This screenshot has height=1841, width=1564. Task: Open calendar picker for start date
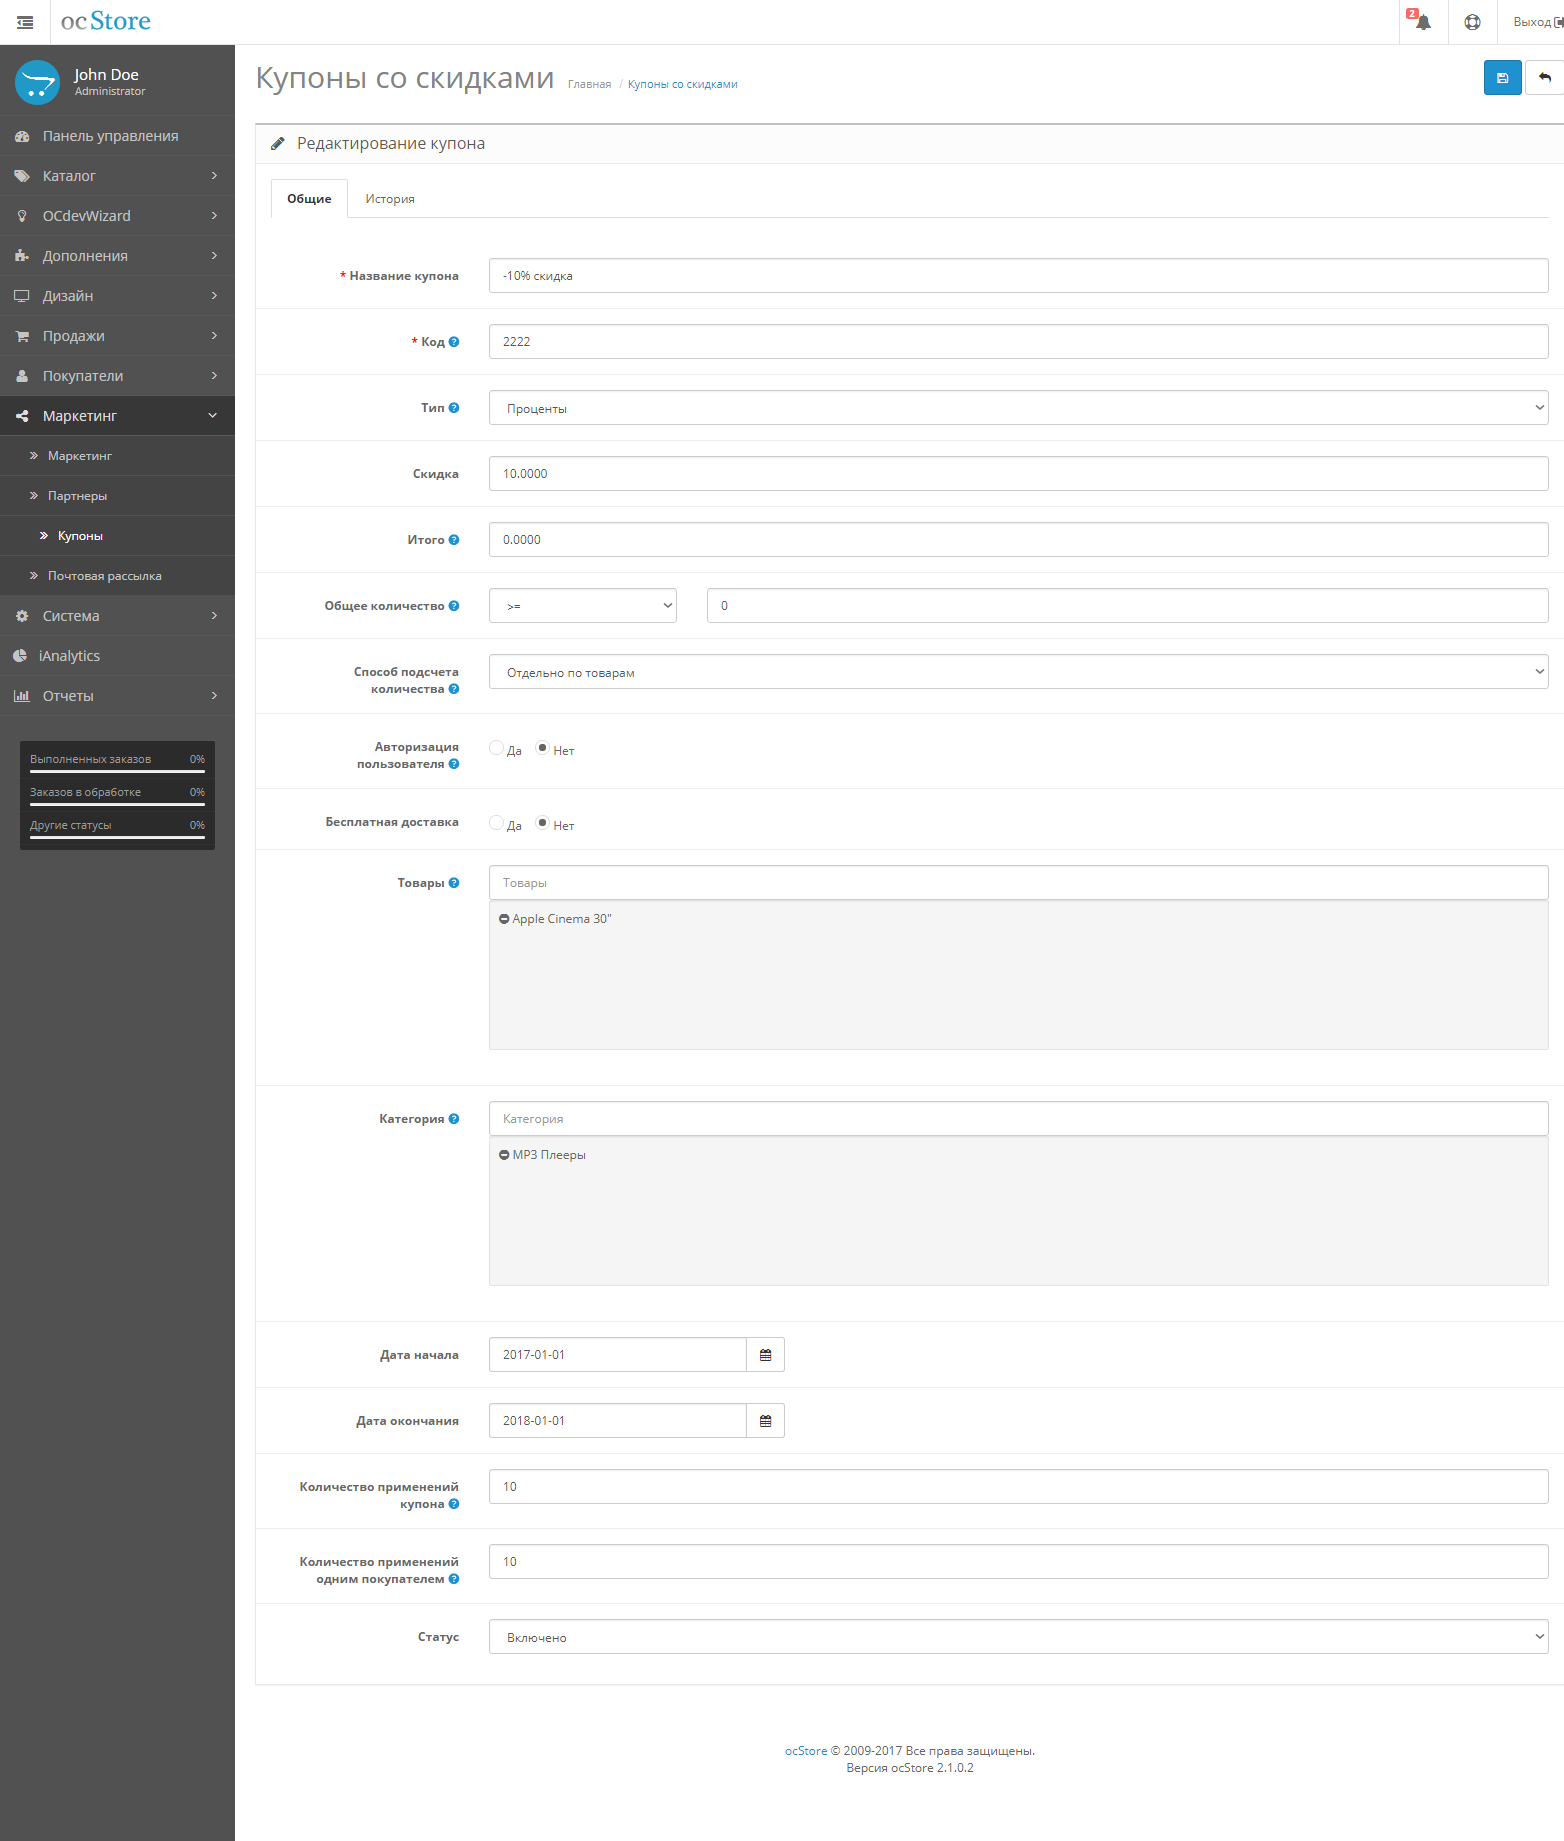pyautogui.click(x=765, y=1355)
